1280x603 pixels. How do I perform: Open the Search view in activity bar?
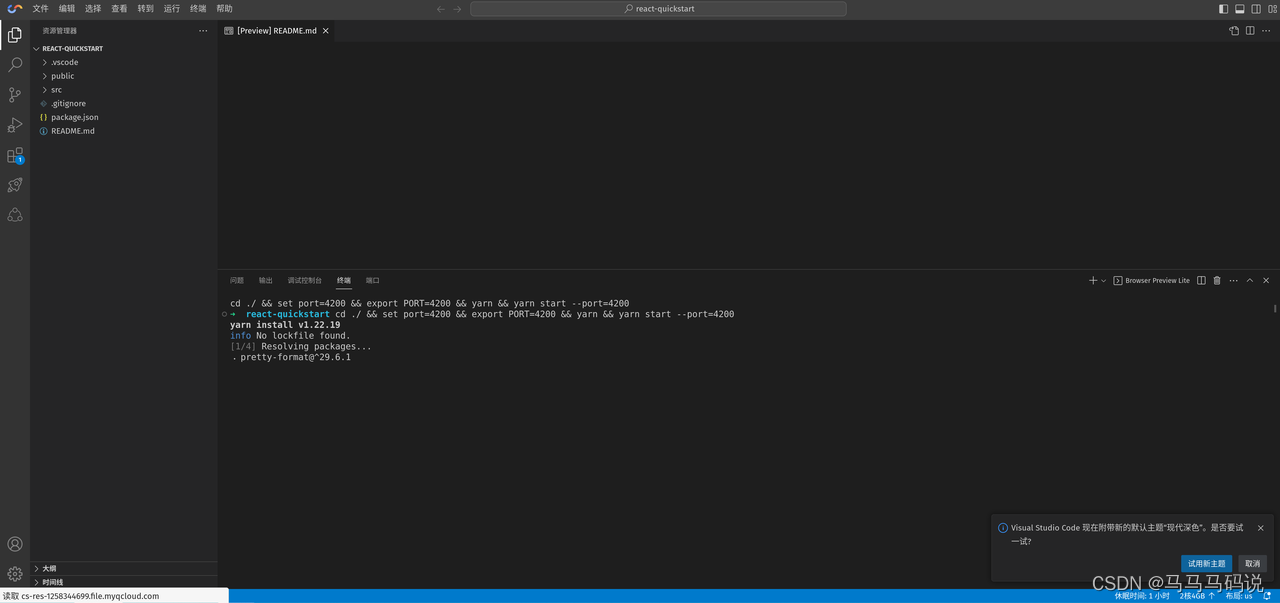coord(15,65)
